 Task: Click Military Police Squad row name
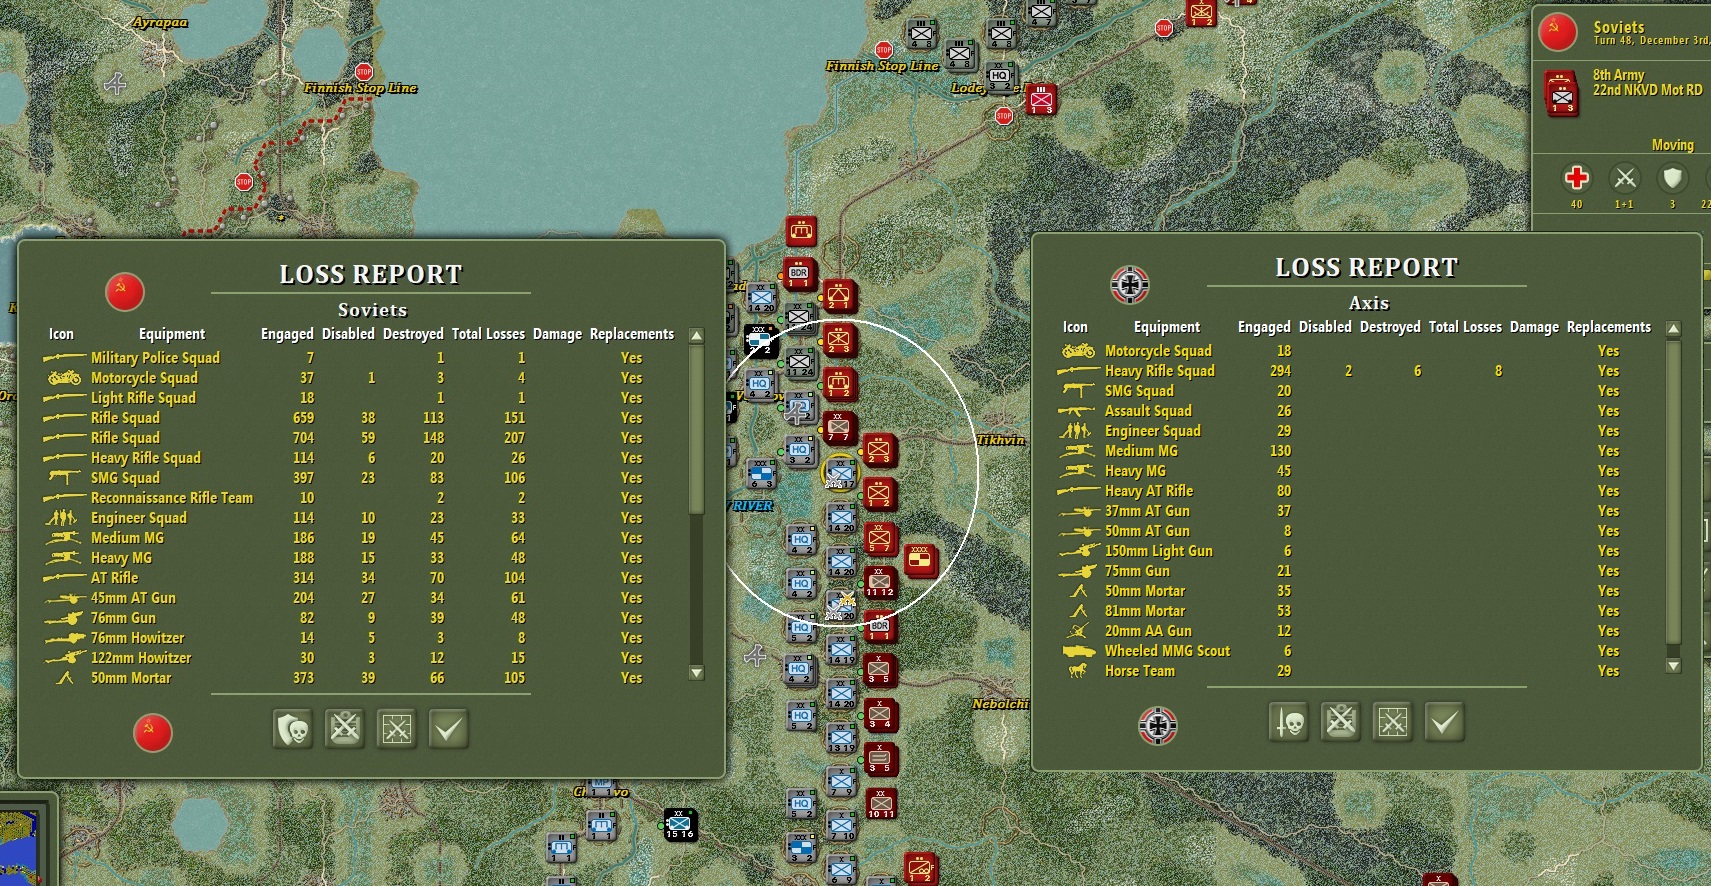155,358
